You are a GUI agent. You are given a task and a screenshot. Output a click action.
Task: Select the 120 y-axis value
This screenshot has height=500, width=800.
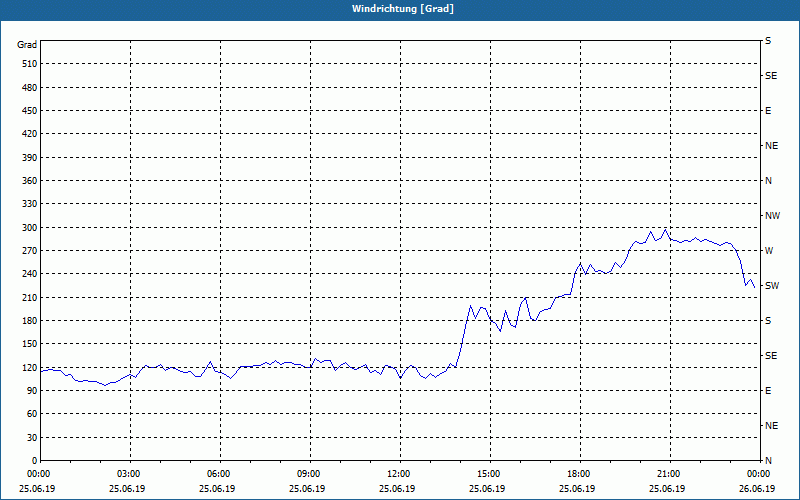click(x=30, y=367)
